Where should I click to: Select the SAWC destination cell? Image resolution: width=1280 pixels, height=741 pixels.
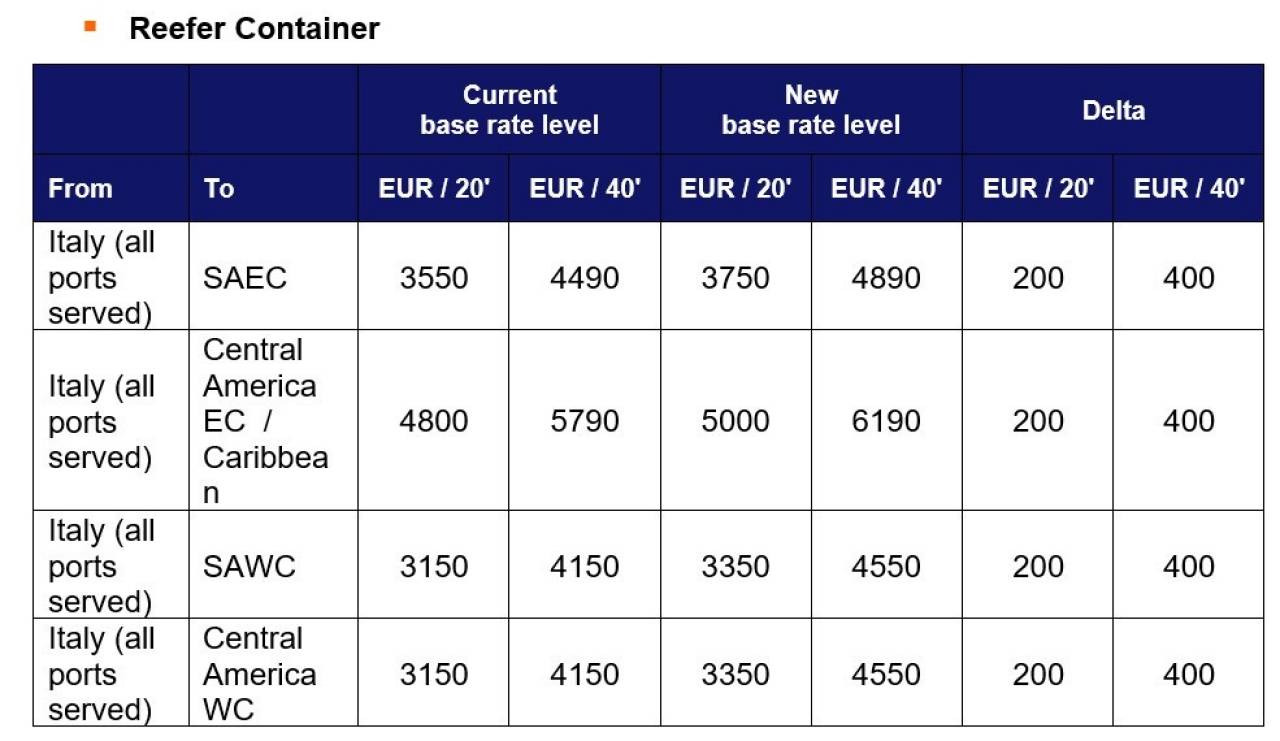(273, 566)
